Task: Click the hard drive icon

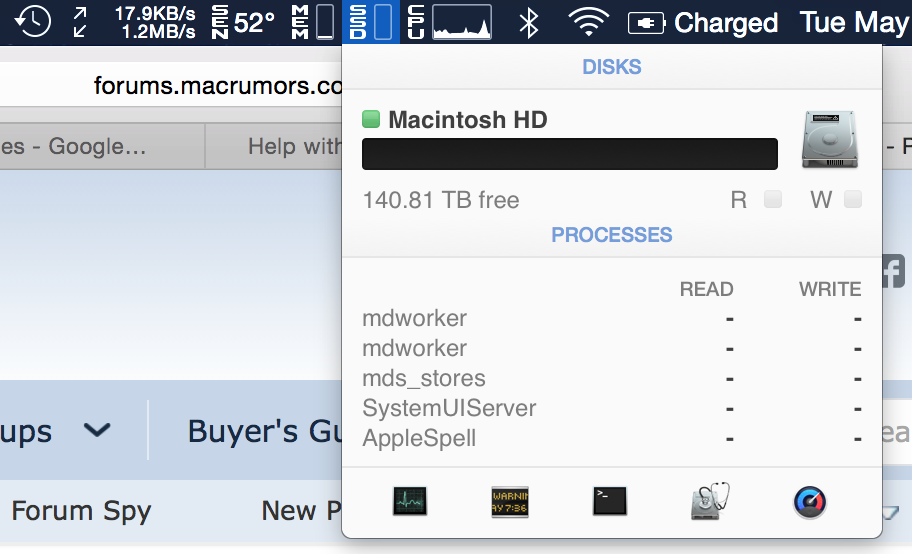Action: (x=829, y=140)
